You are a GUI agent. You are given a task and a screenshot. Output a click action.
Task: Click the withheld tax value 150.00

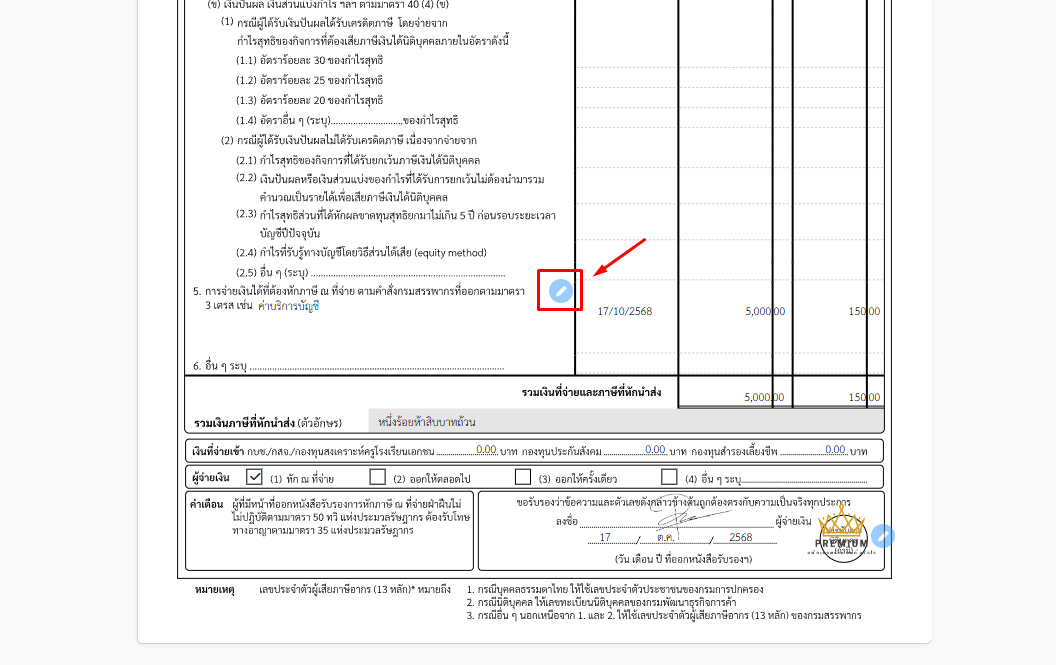(x=862, y=311)
